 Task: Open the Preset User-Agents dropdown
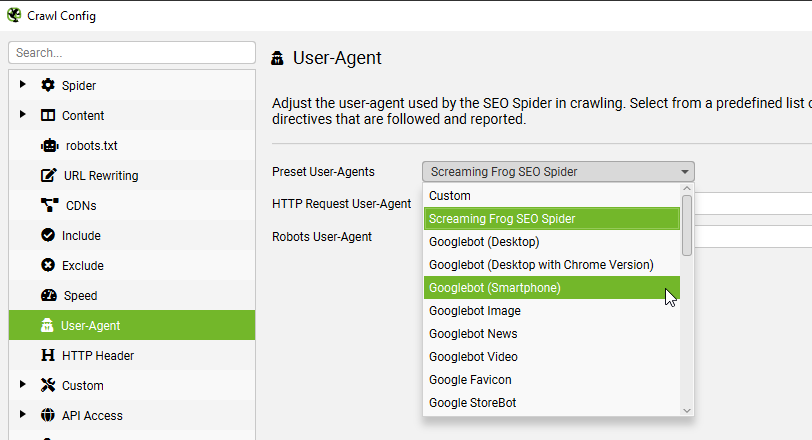tap(558, 171)
